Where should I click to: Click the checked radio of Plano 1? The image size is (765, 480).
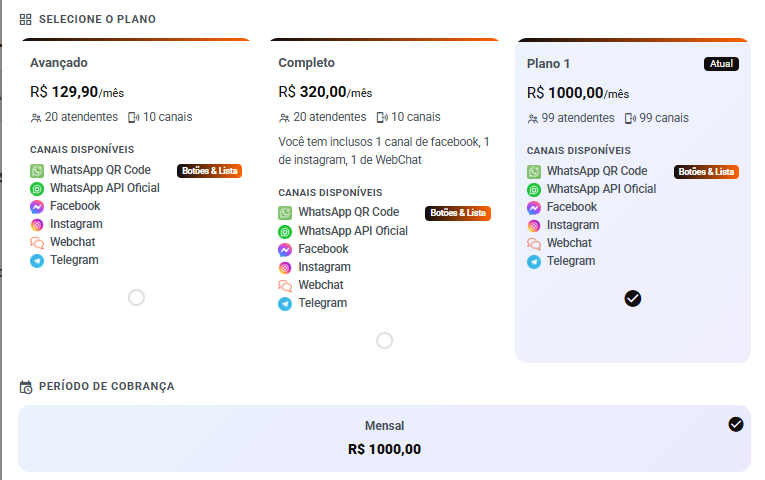pyautogui.click(x=633, y=299)
